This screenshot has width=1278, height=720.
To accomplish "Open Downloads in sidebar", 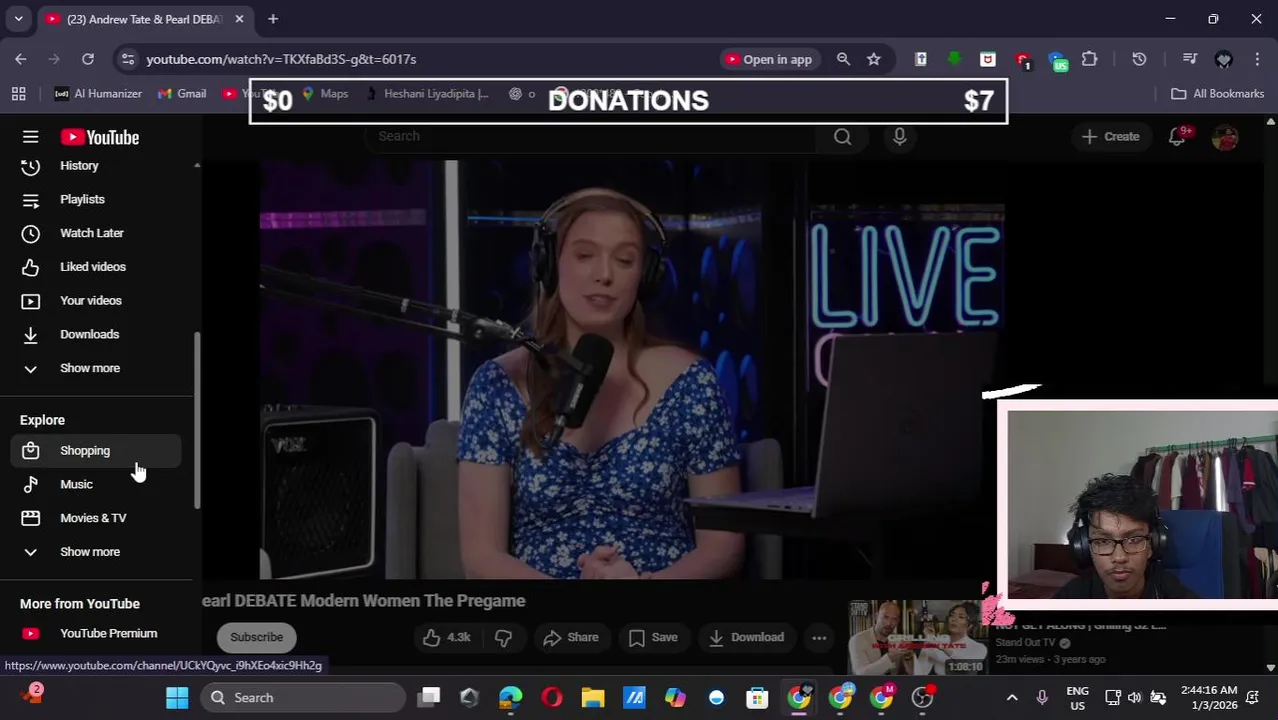I will (98, 334).
